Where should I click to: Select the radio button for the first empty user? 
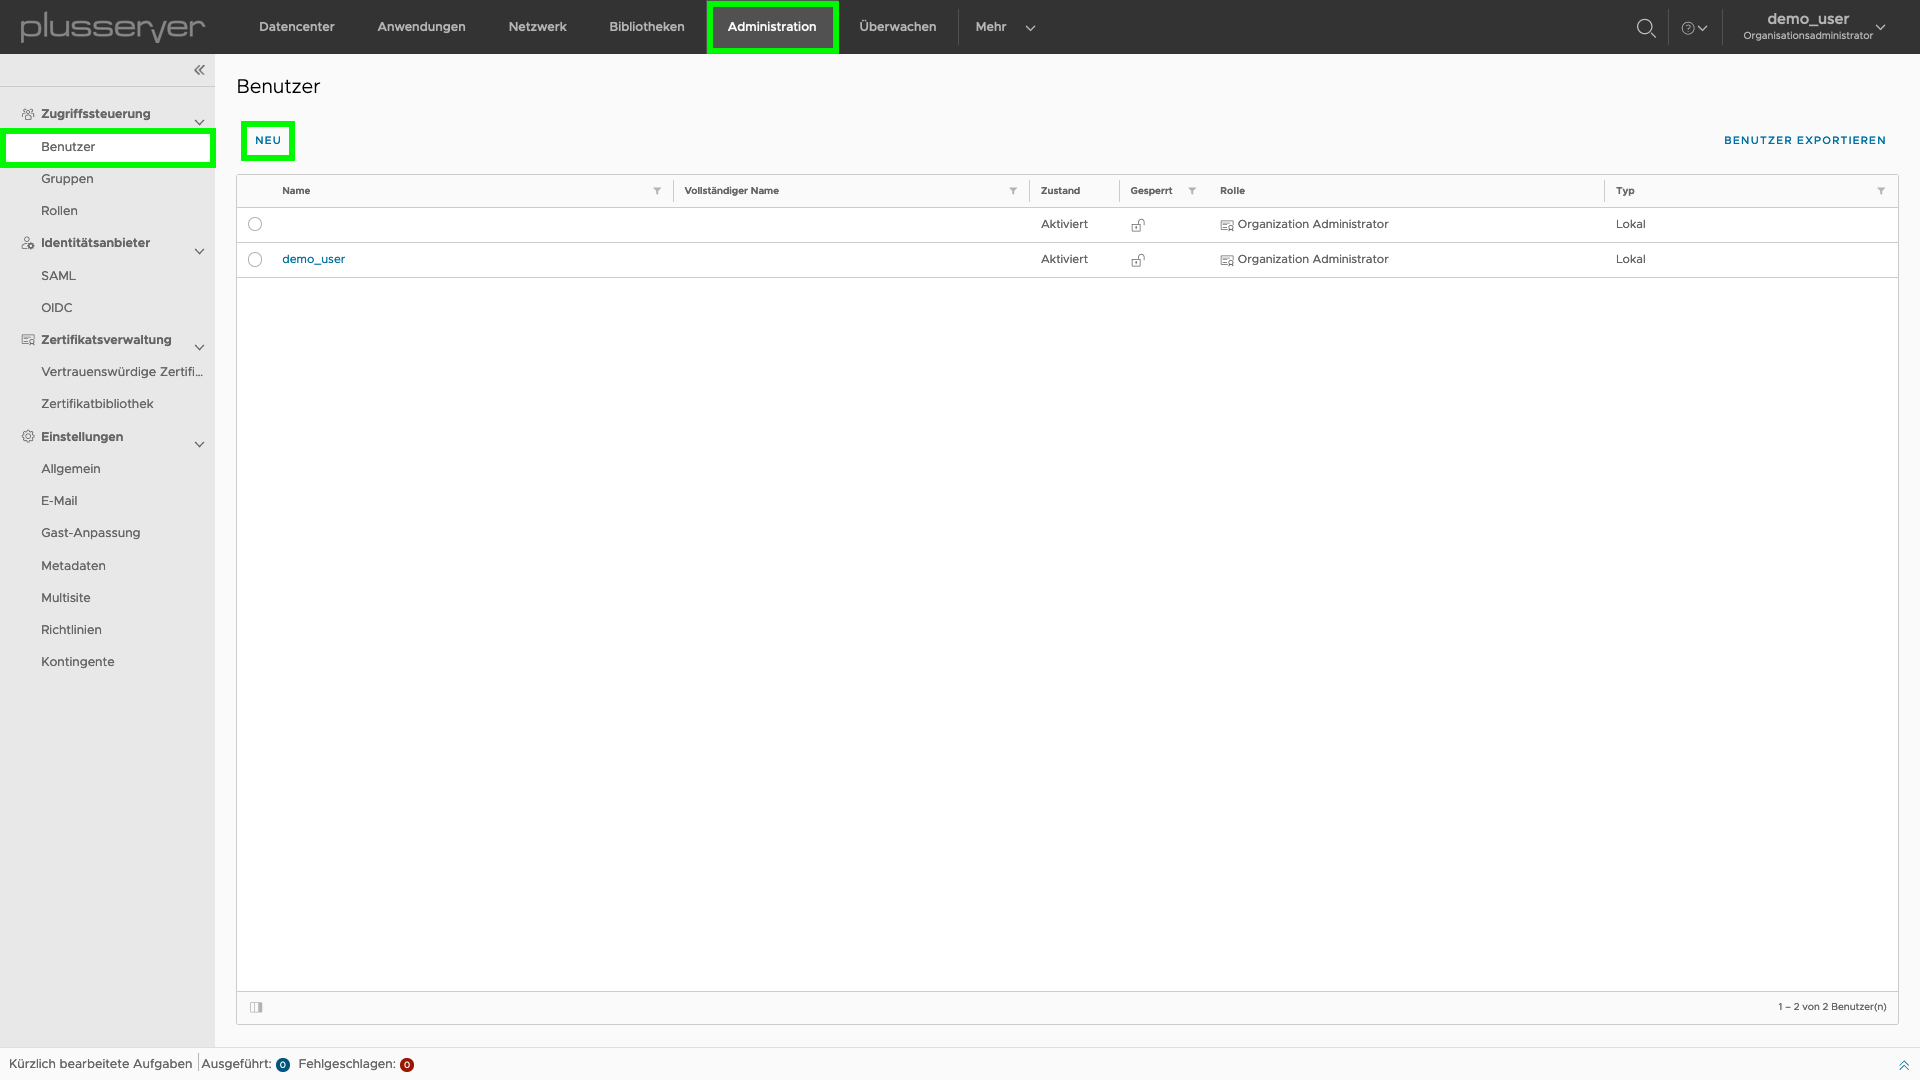click(x=255, y=223)
